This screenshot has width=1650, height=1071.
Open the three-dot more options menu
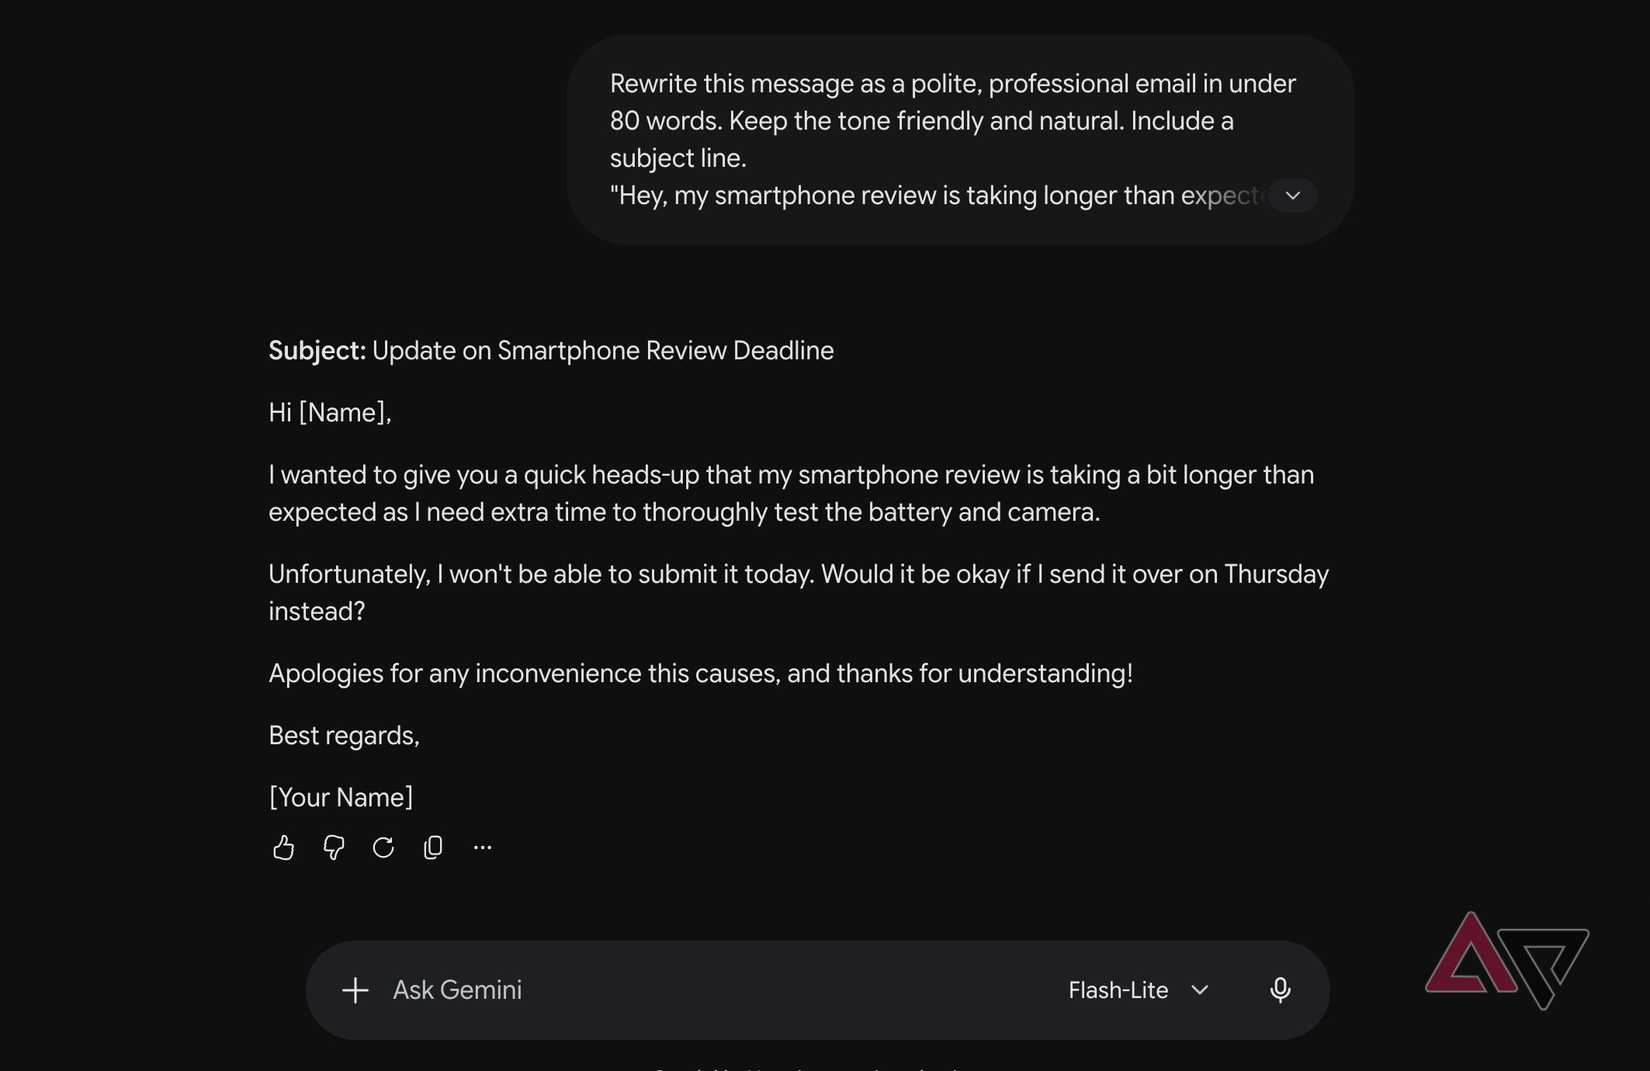pyautogui.click(x=483, y=847)
